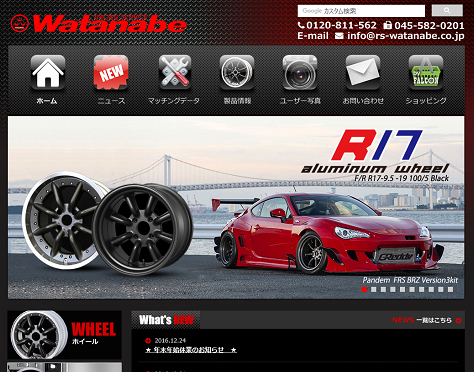Click the ニュース menu label
Image resolution: width=474 pixels, height=372 pixels.
111,101
